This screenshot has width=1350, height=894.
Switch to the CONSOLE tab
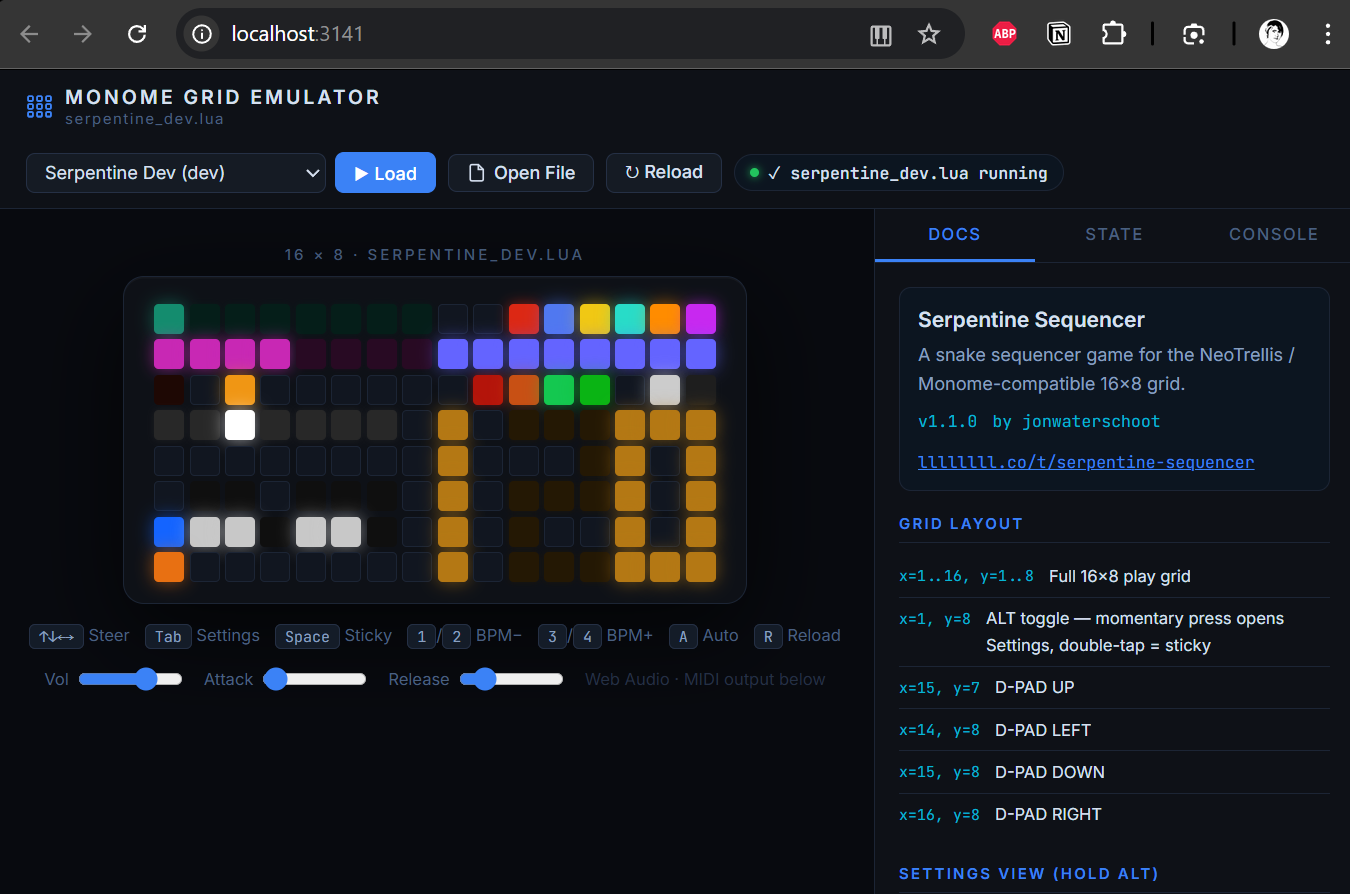tap(1273, 234)
